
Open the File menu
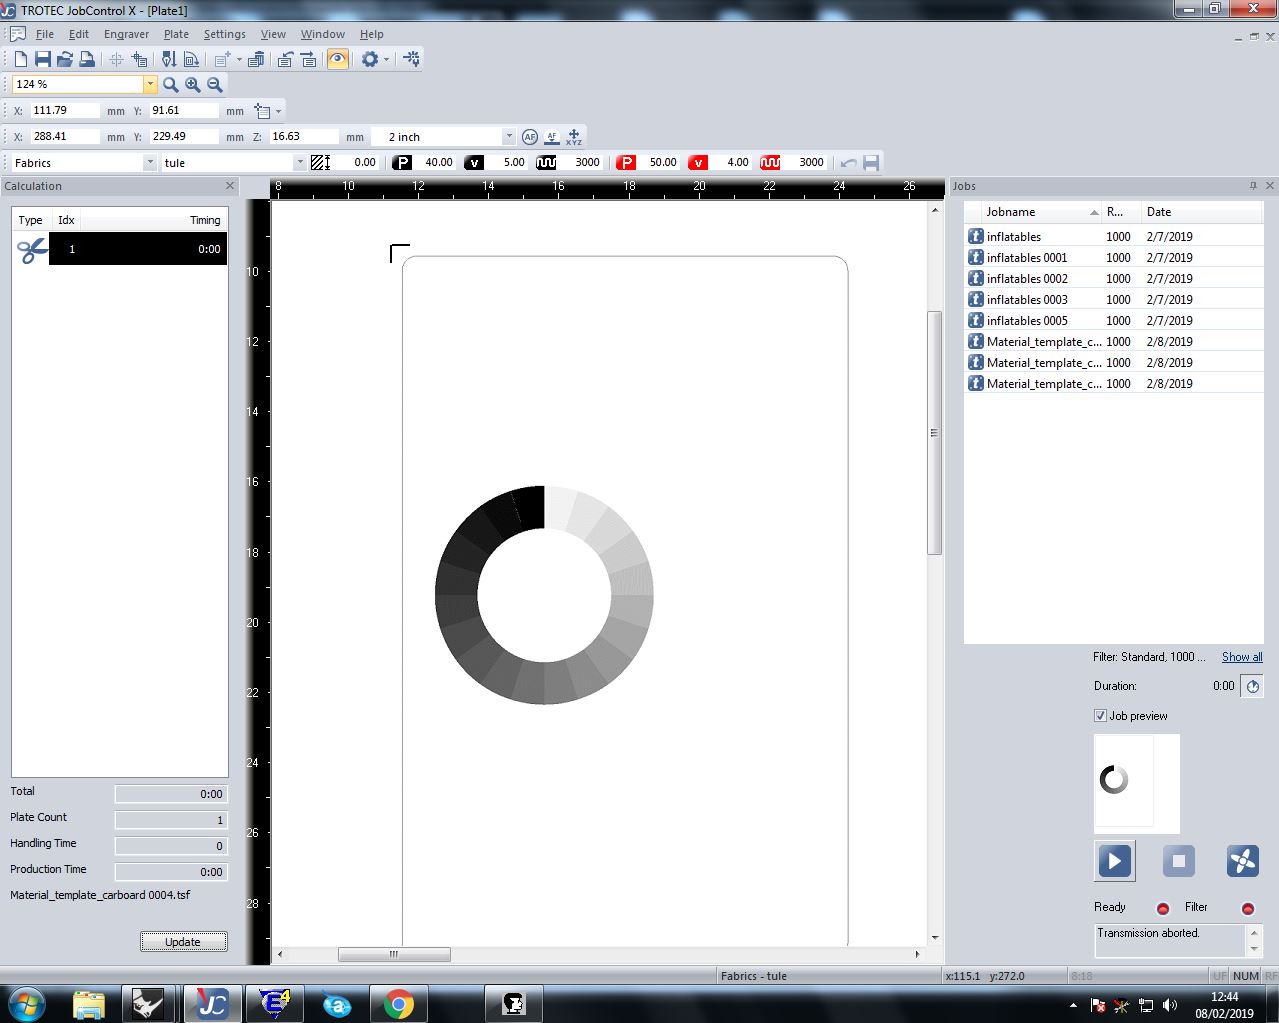[44, 34]
